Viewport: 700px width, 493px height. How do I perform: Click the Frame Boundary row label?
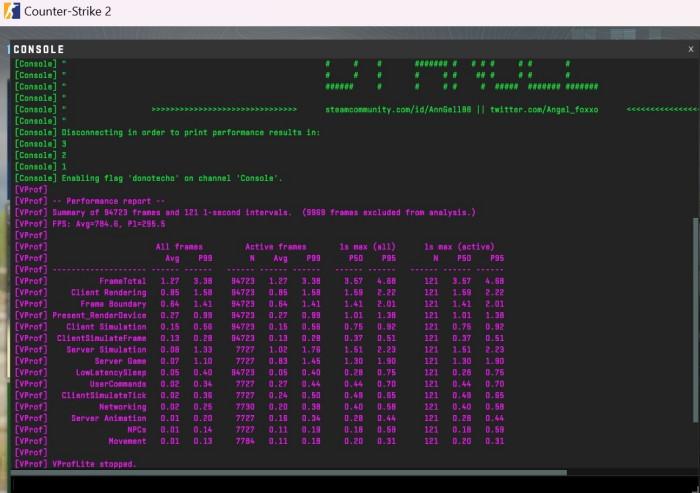(x=113, y=304)
